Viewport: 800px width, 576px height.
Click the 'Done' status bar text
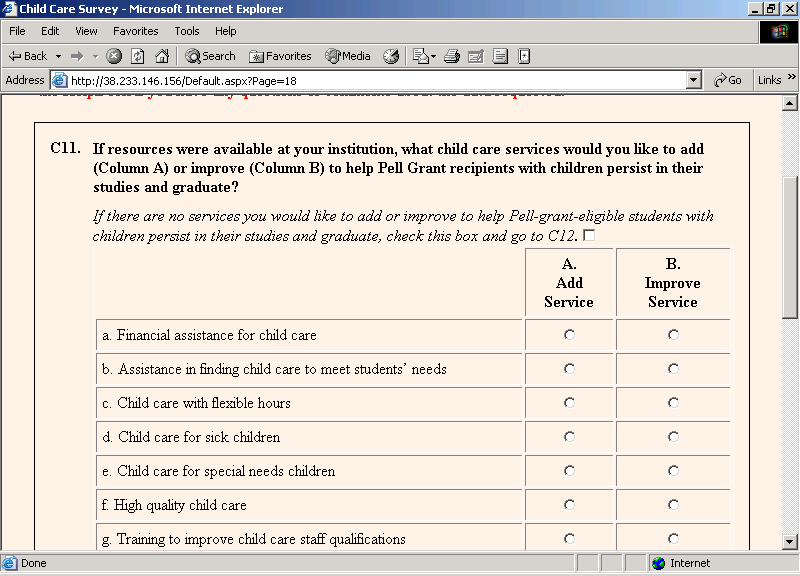coord(34,563)
